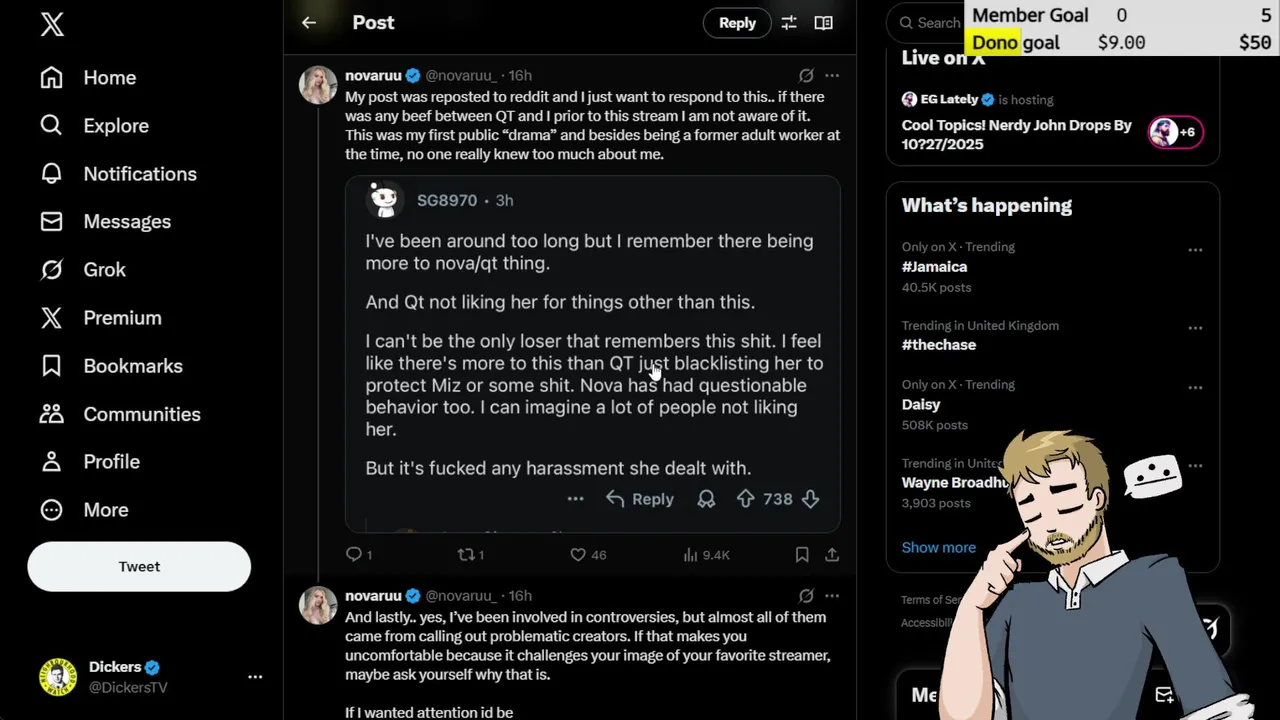The height and width of the screenshot is (720, 1280).
Task: Click Show more under trends
Action: pos(938,547)
